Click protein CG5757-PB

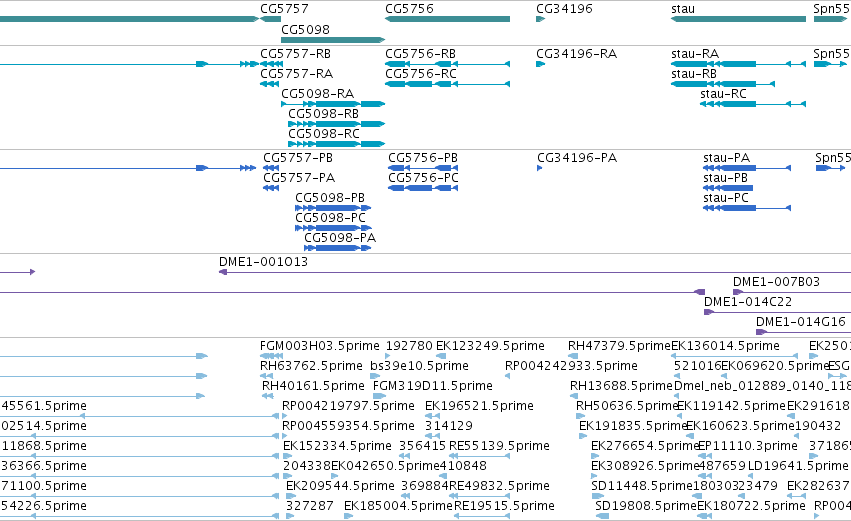(298, 158)
